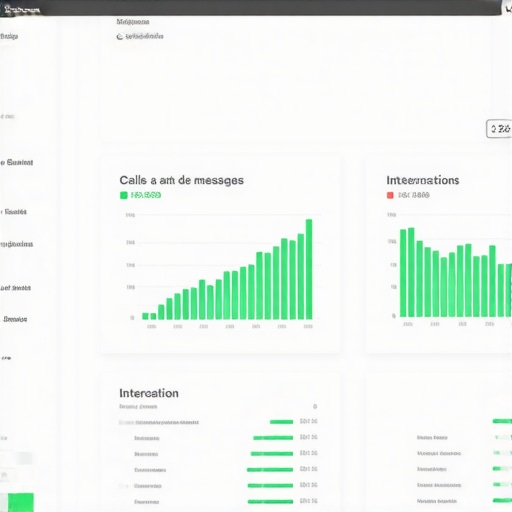The width and height of the screenshot is (512, 512).
Task: Click the green legend square under Calls chart title
Action: tap(124, 195)
